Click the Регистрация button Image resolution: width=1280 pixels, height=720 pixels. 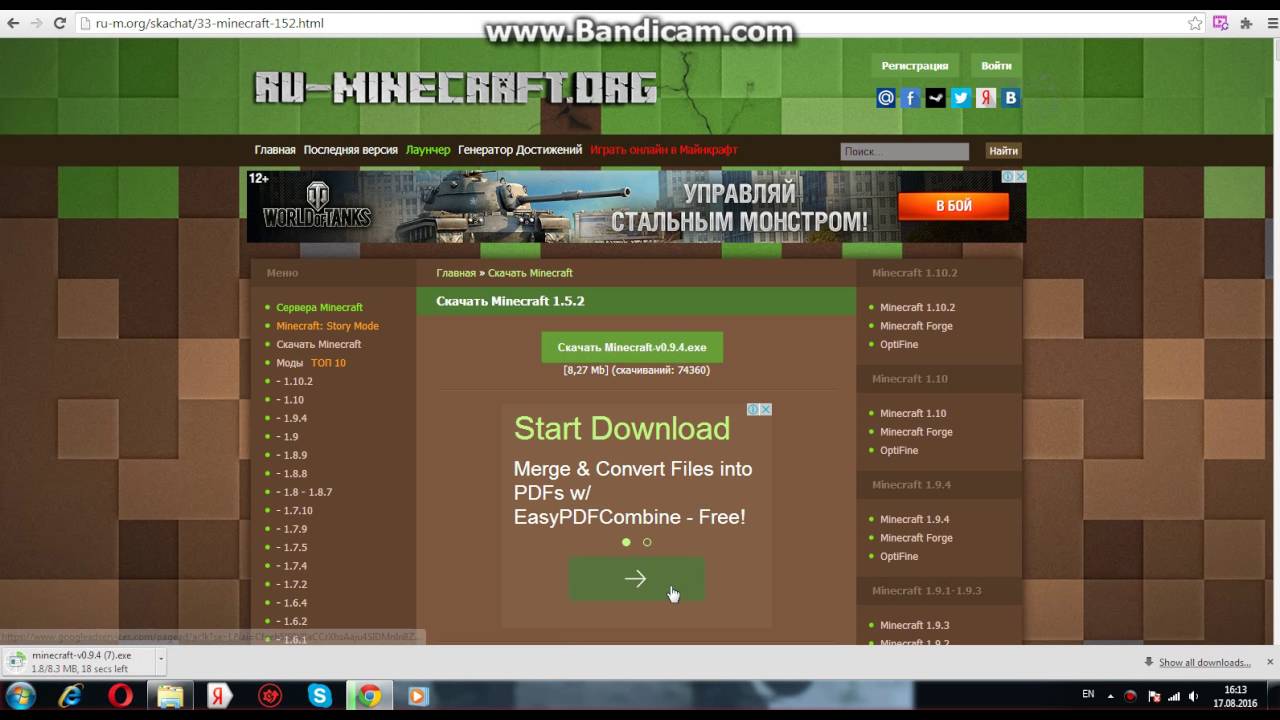915,66
